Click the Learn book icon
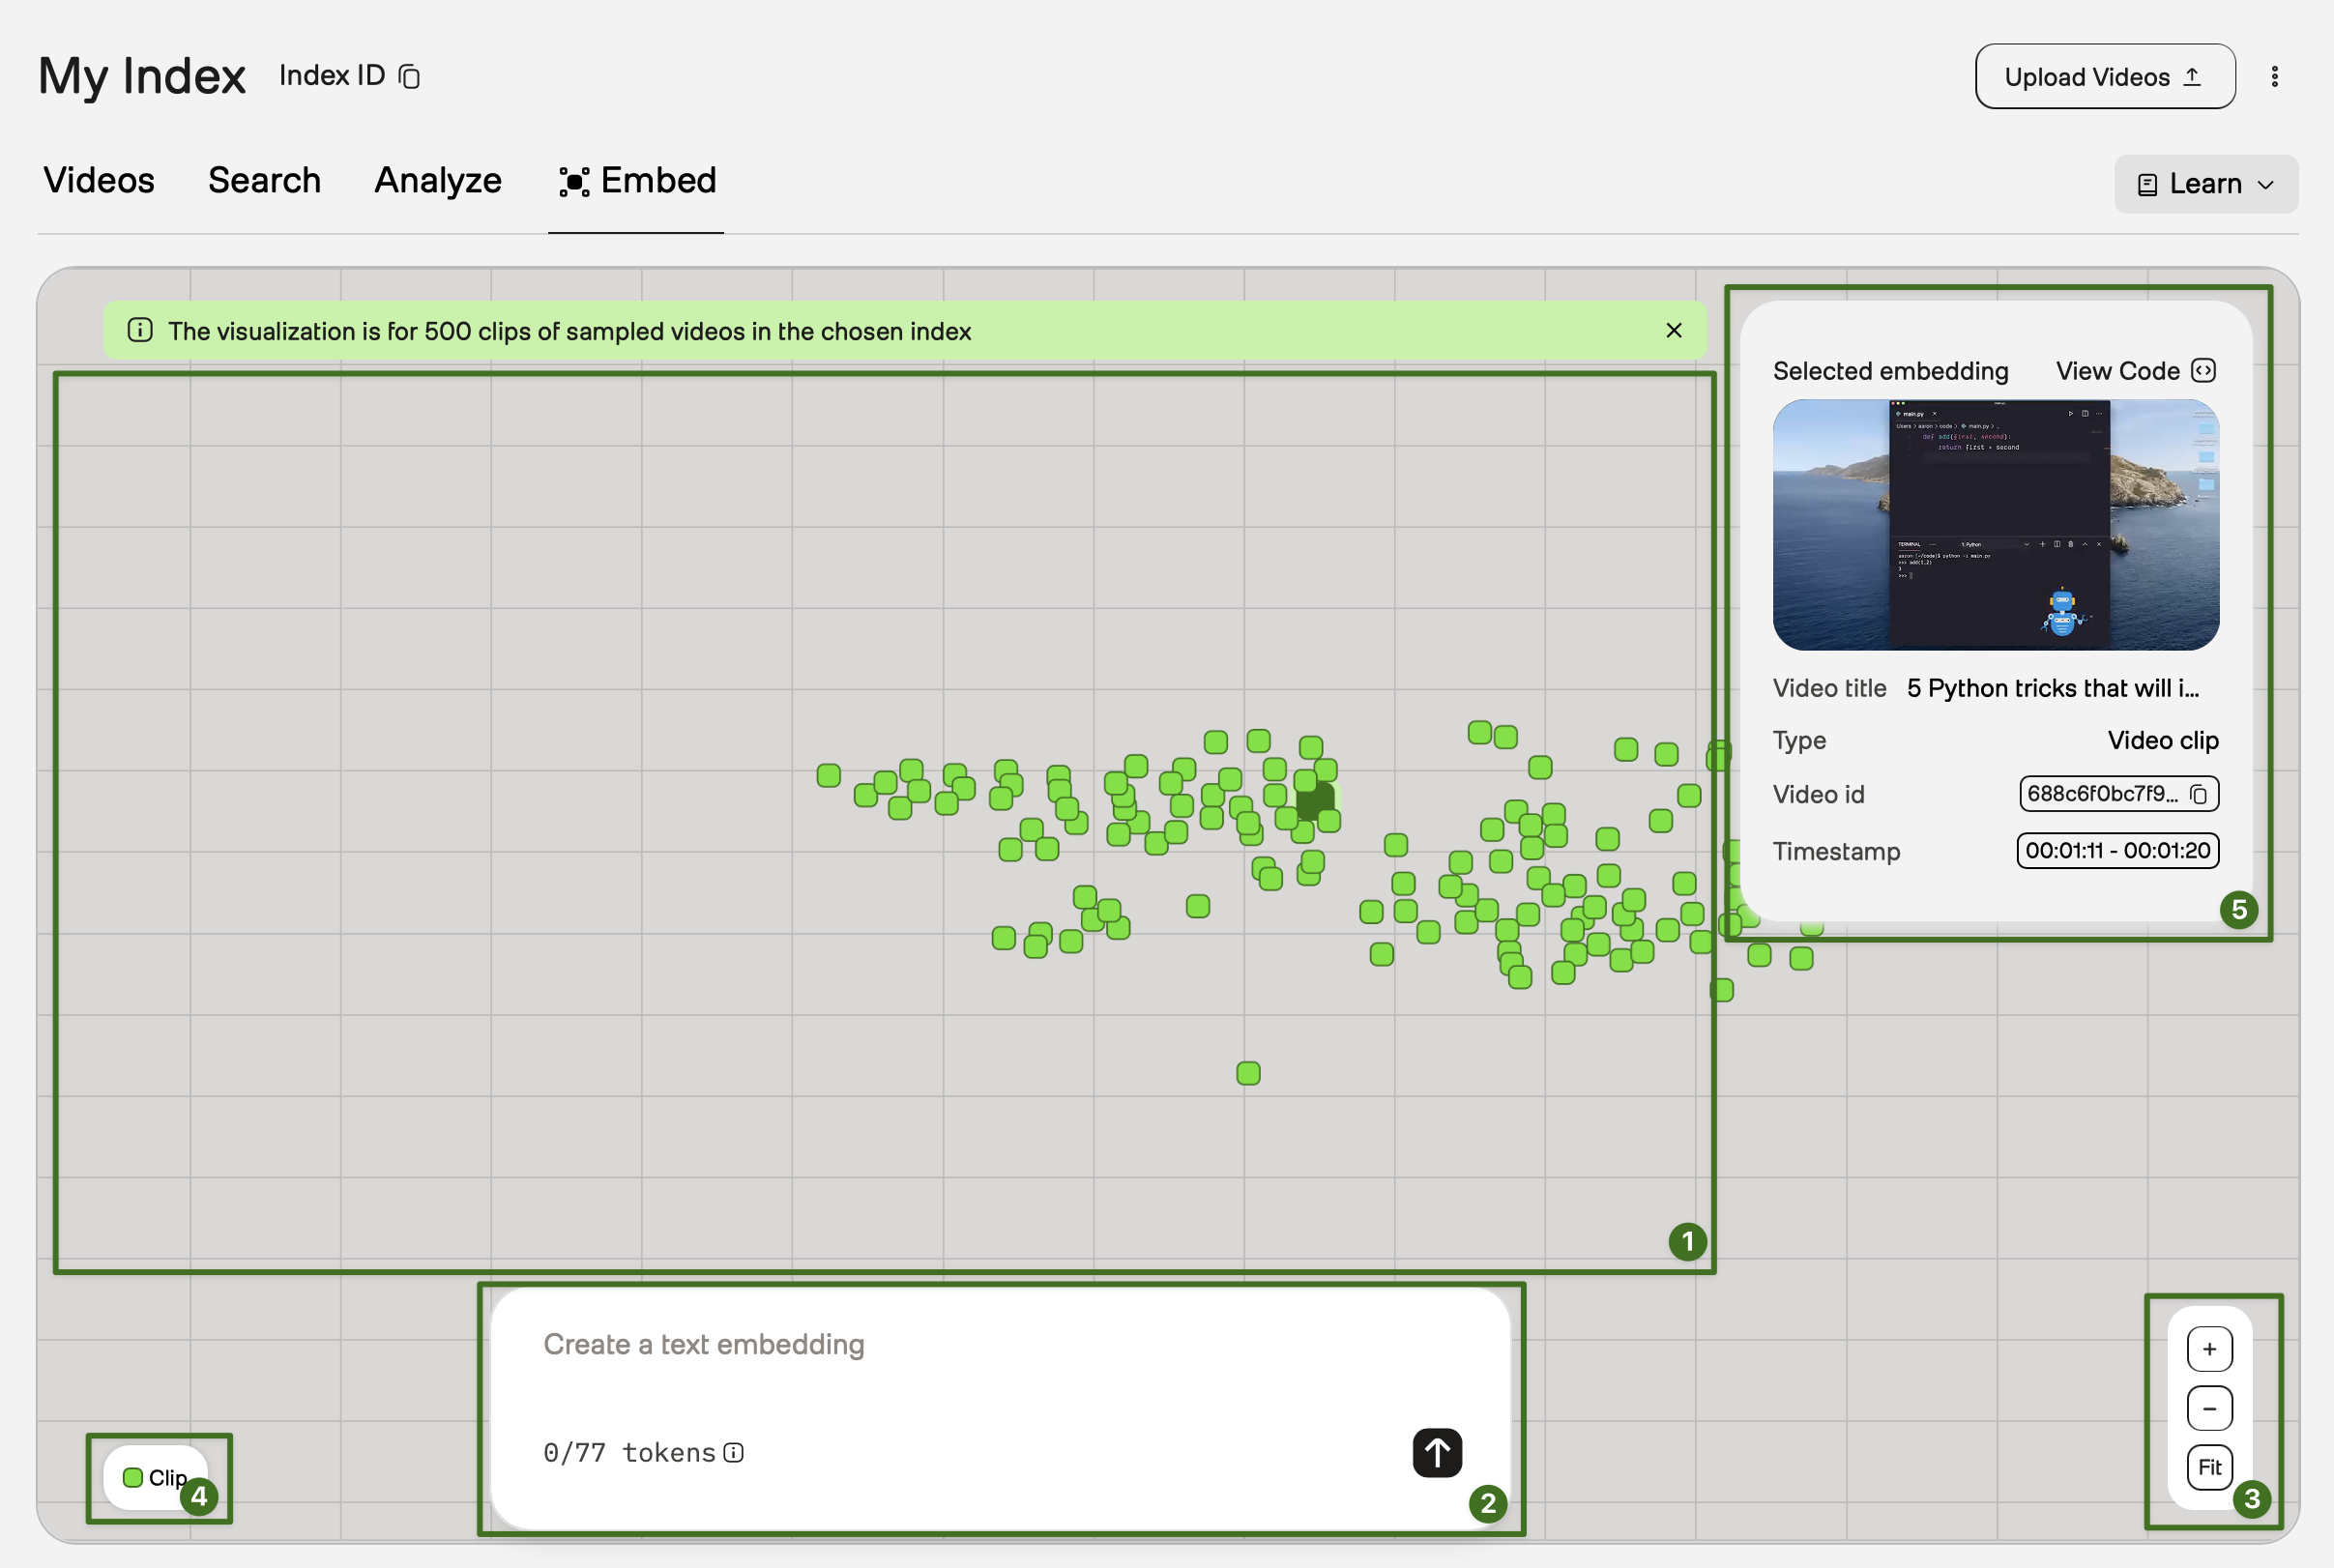 (2147, 183)
